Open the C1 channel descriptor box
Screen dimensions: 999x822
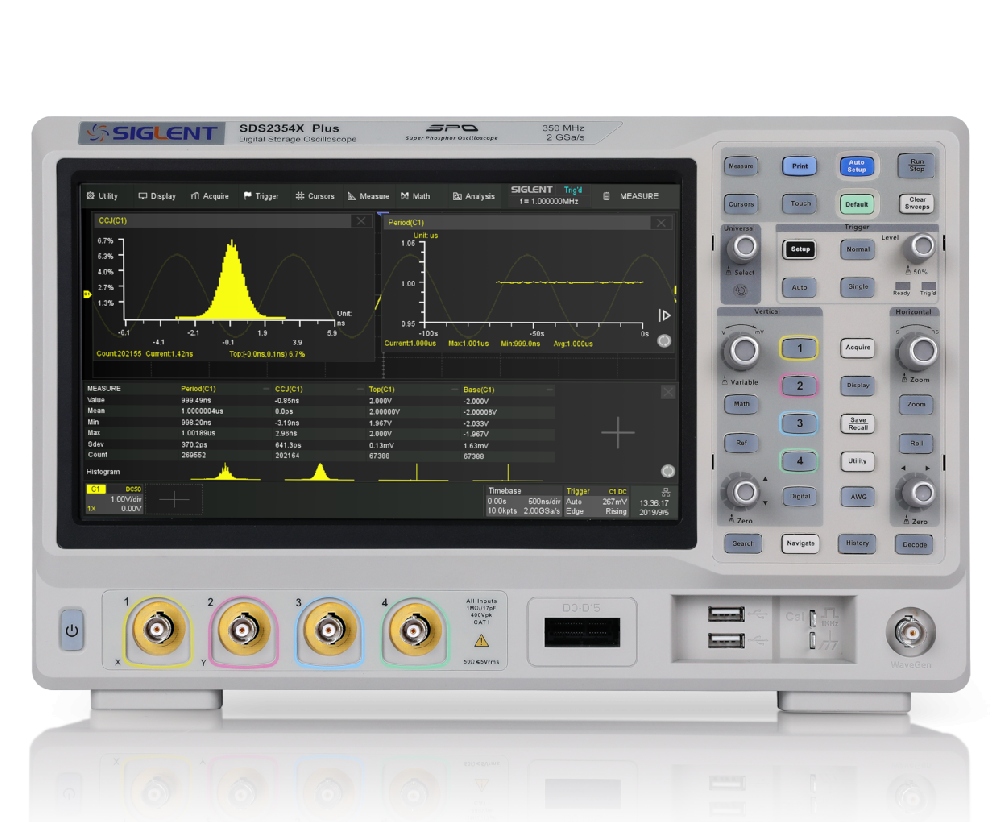click(115, 499)
